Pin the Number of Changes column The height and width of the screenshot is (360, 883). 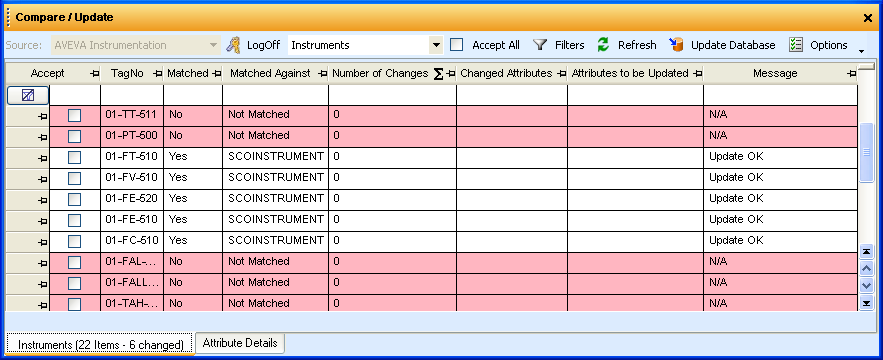coord(450,74)
